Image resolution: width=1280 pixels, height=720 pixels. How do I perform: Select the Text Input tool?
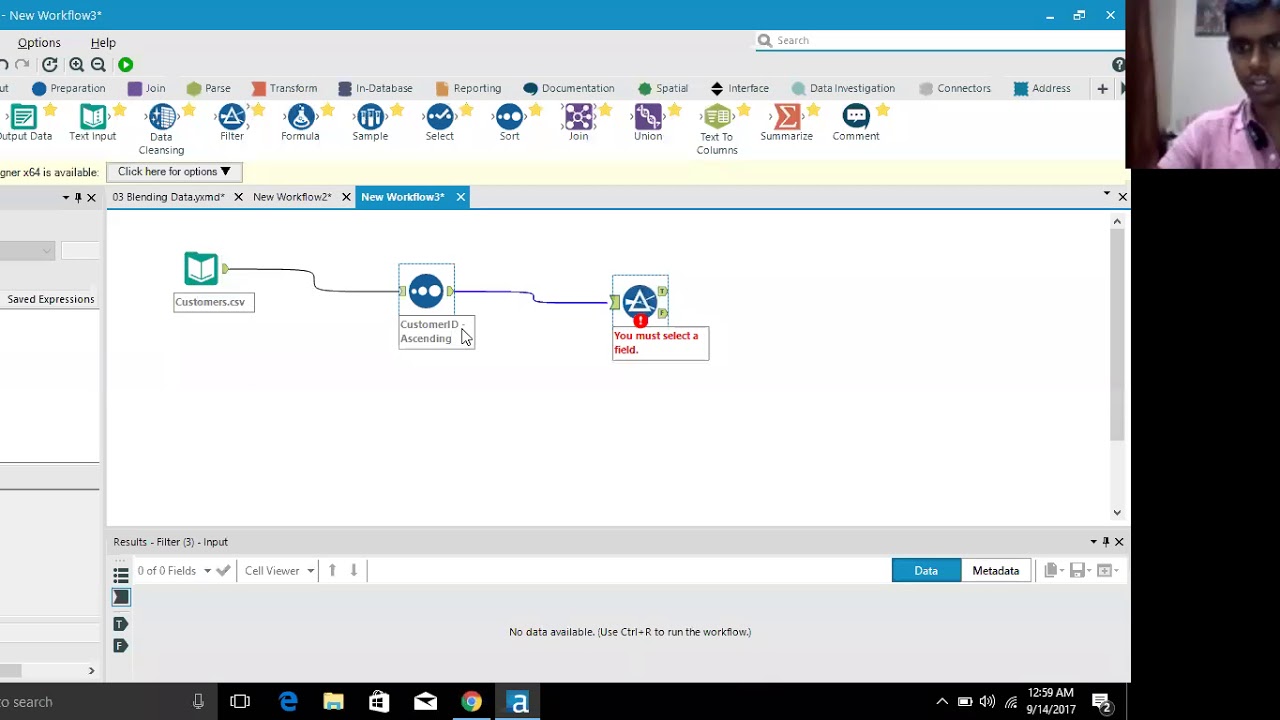point(92,123)
